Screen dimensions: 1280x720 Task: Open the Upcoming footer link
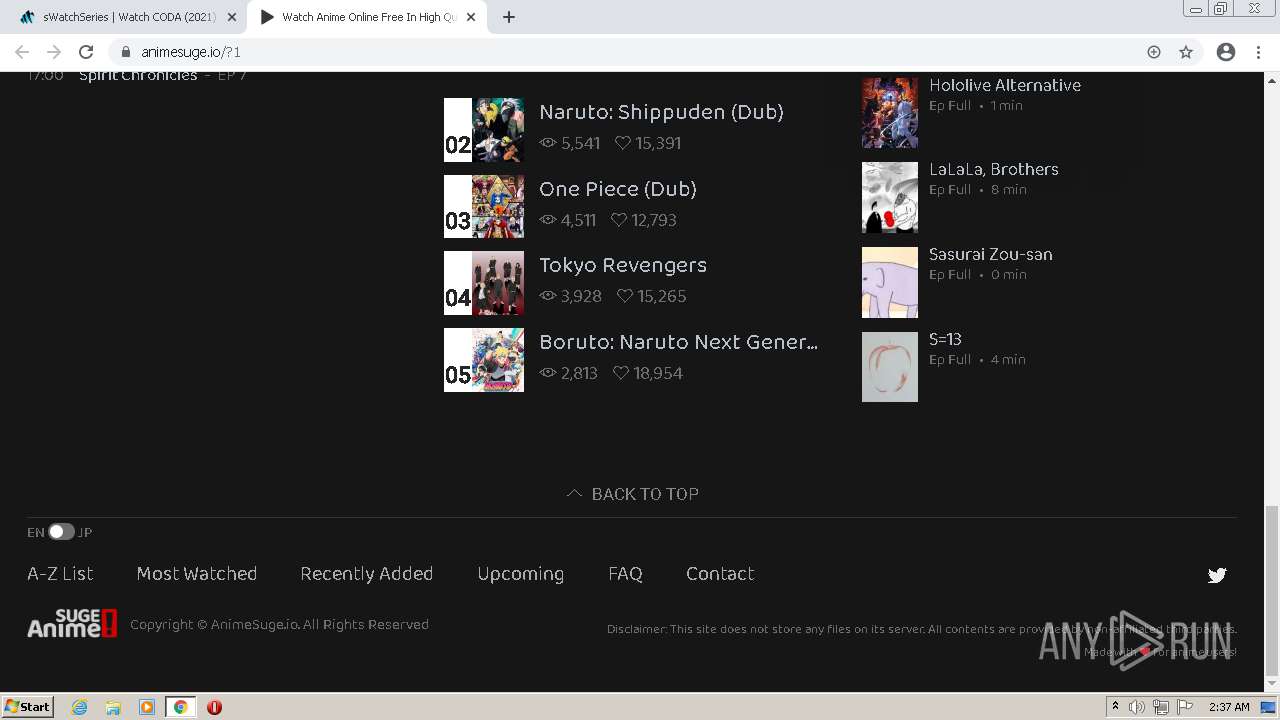pos(521,573)
